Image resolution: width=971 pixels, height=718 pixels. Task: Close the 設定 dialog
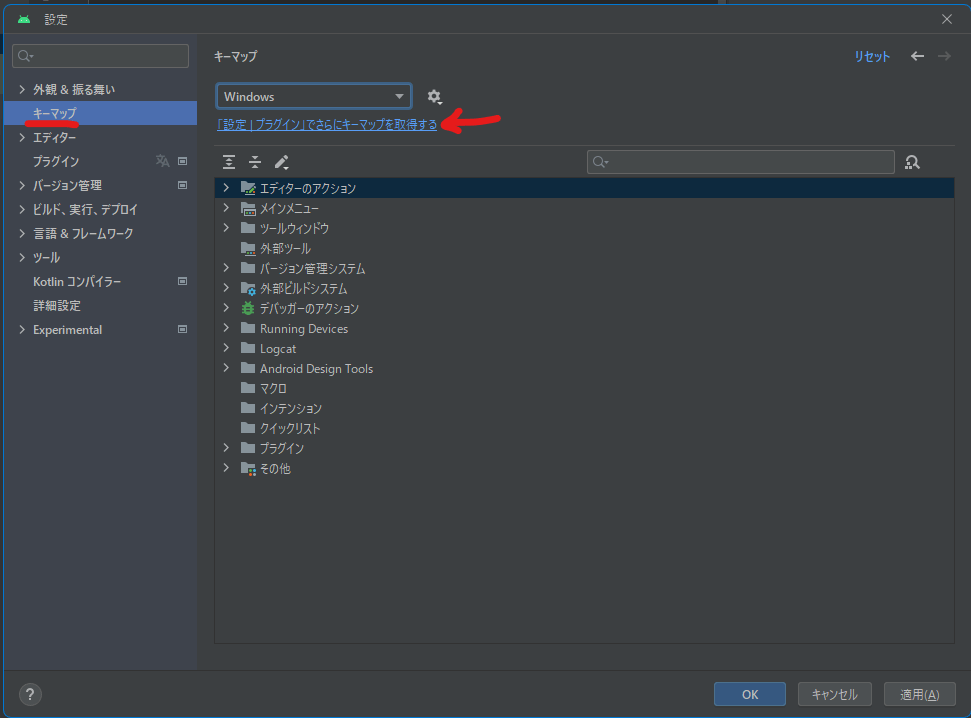(947, 19)
